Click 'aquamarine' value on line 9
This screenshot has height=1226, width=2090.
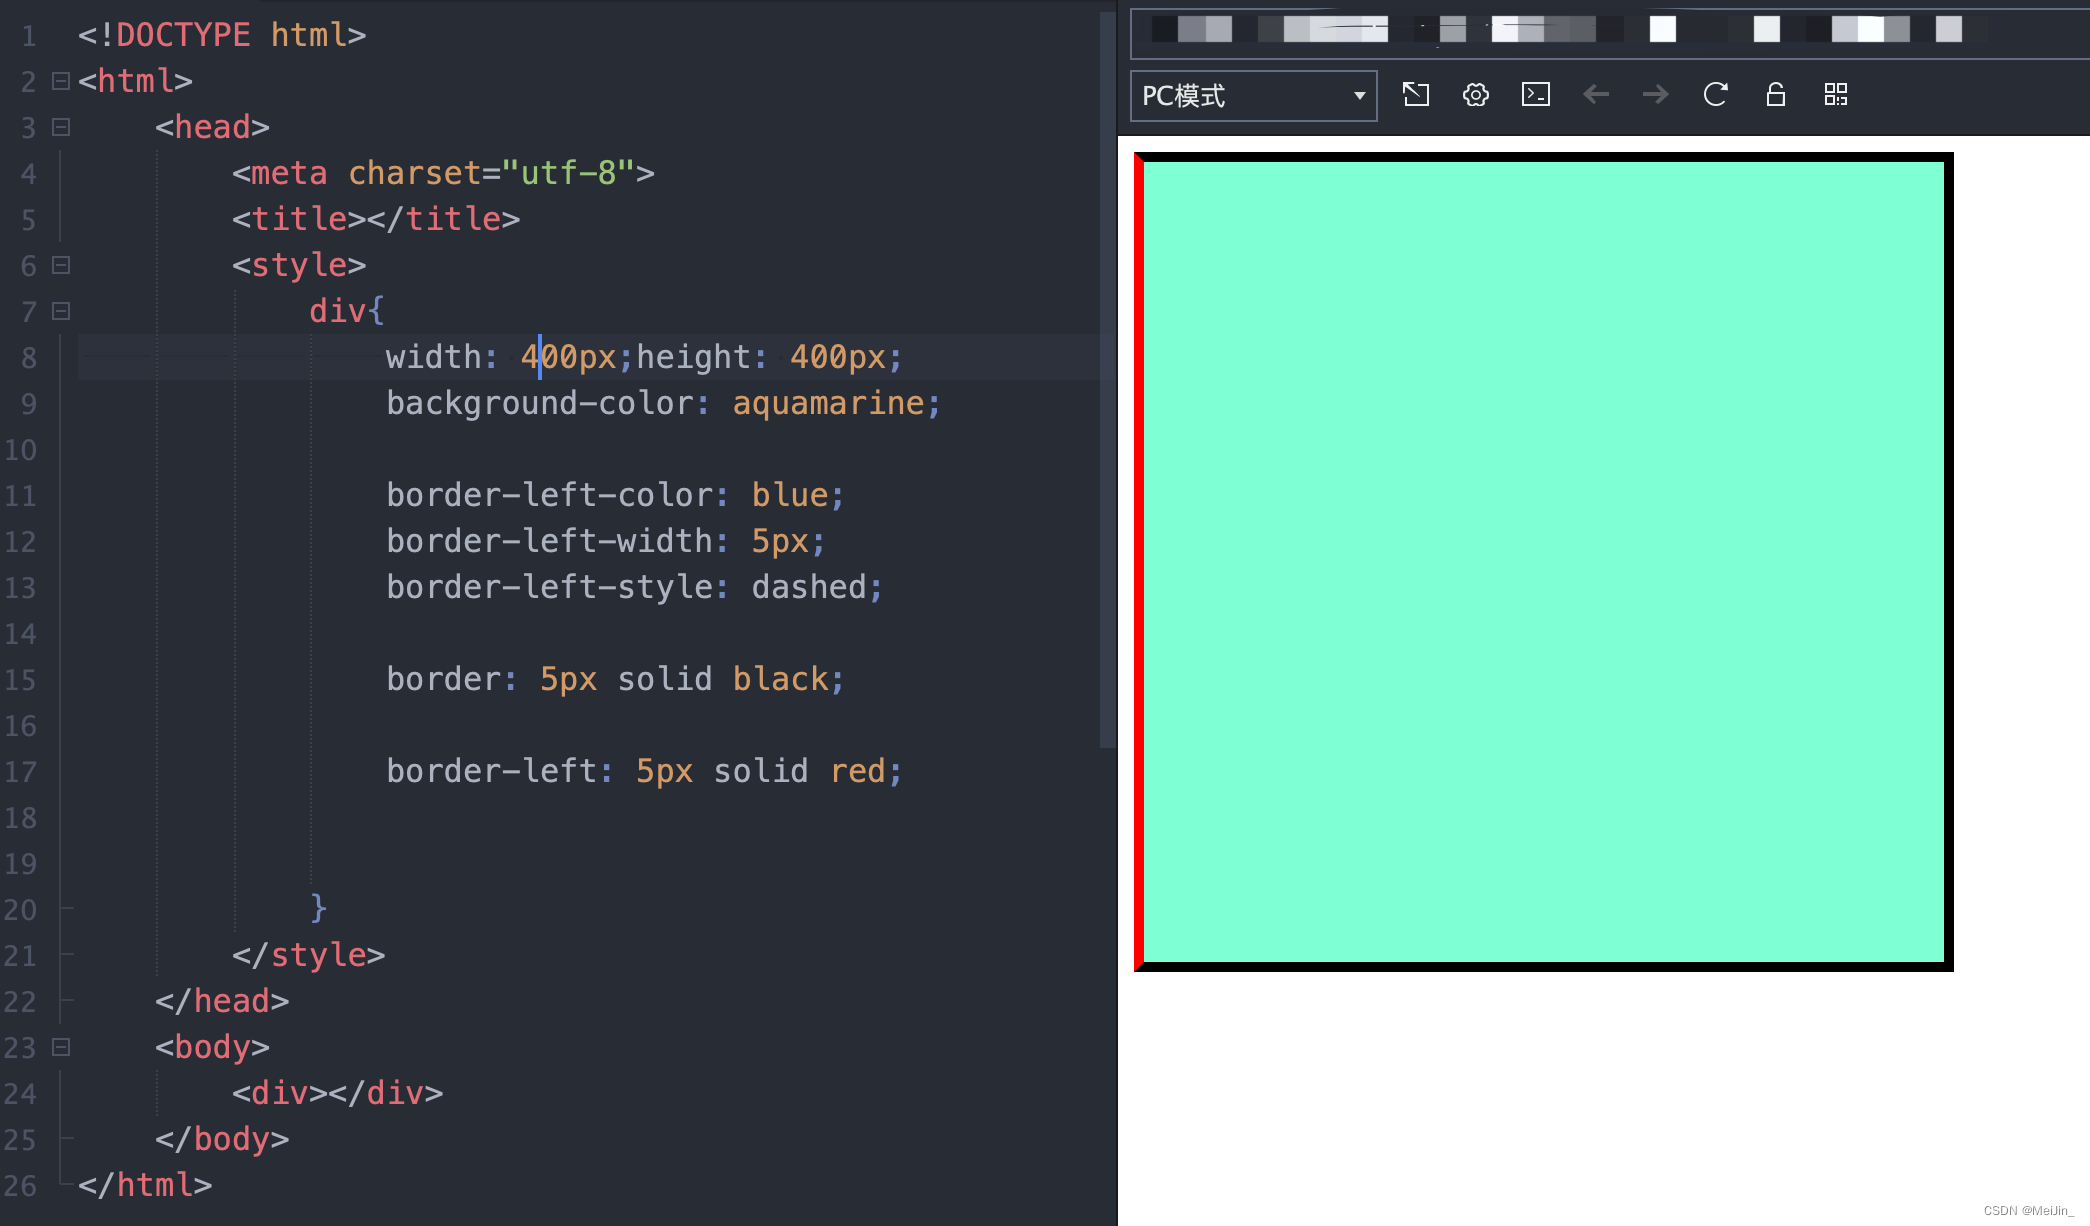tap(828, 403)
